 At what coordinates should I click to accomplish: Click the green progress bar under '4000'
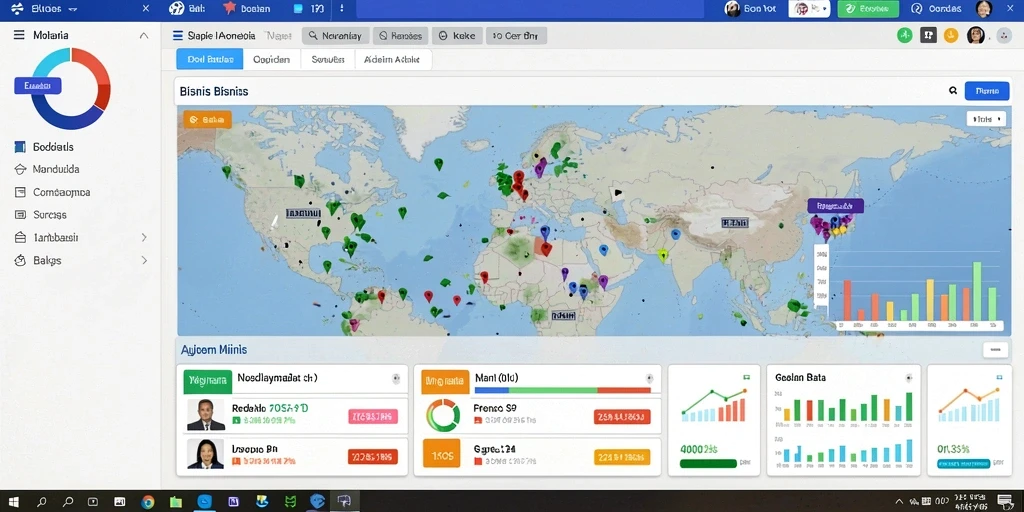(x=708, y=463)
